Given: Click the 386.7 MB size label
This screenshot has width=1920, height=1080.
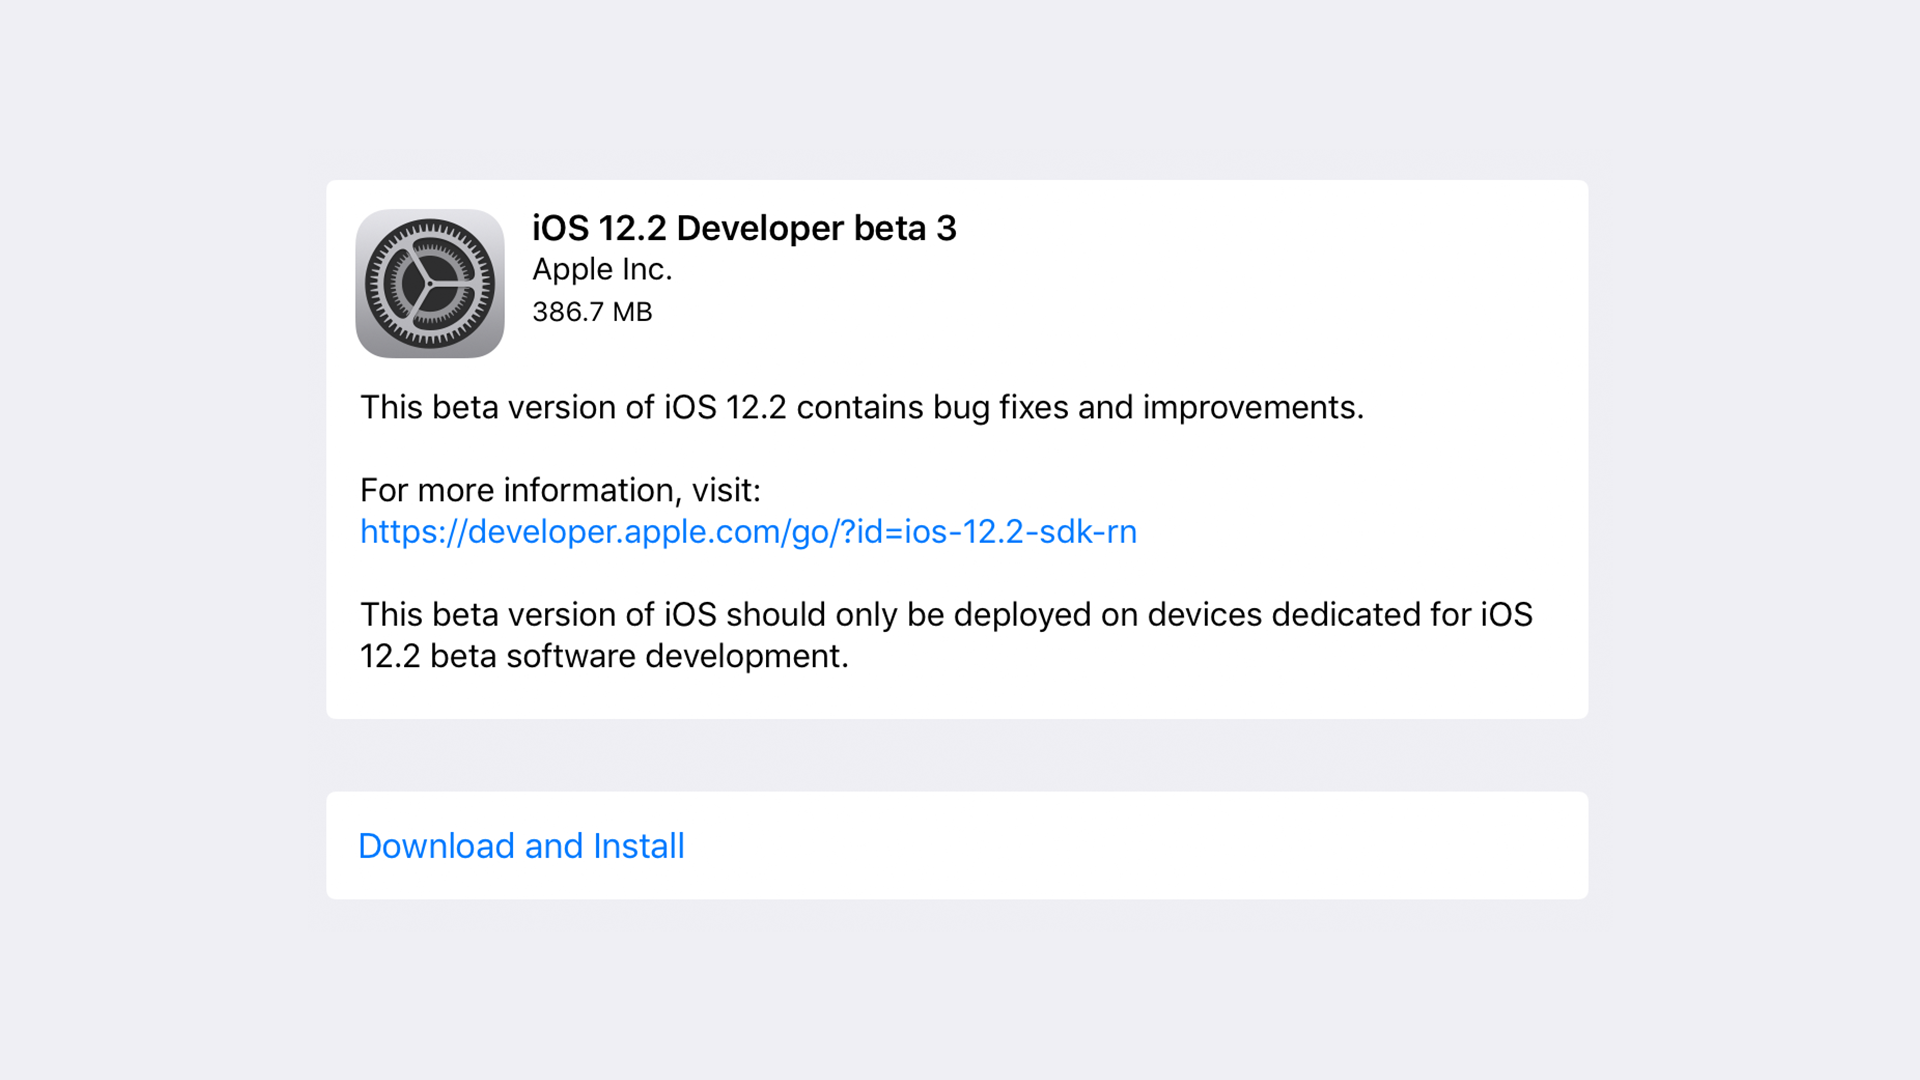Looking at the screenshot, I should (x=592, y=312).
